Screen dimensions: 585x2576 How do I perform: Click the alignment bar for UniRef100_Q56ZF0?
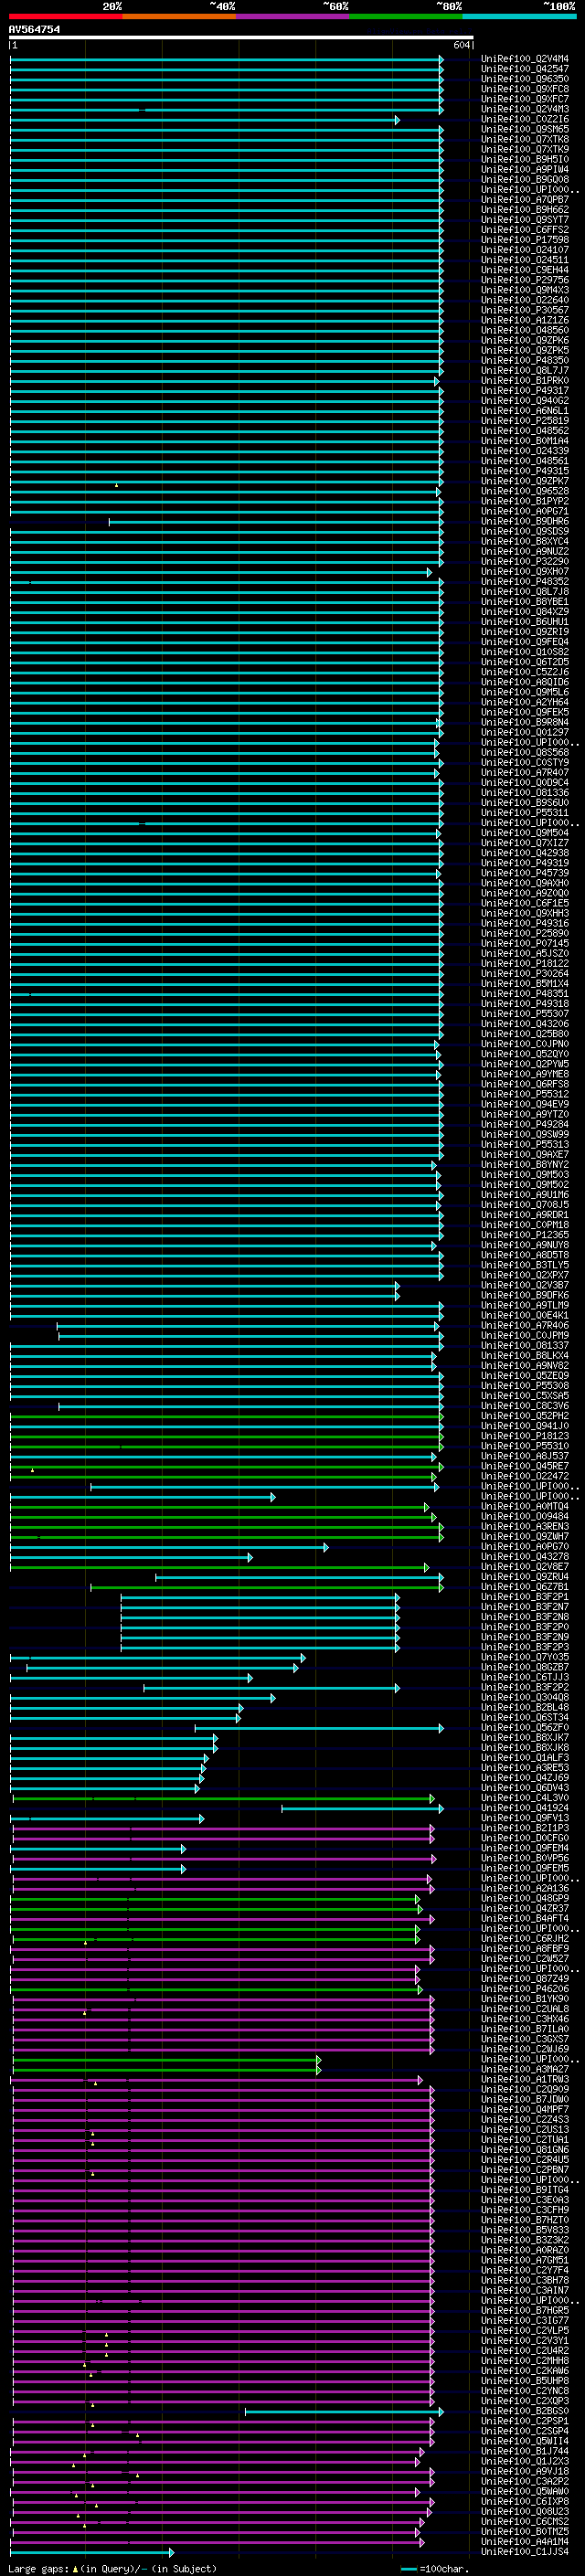pos(319,1728)
